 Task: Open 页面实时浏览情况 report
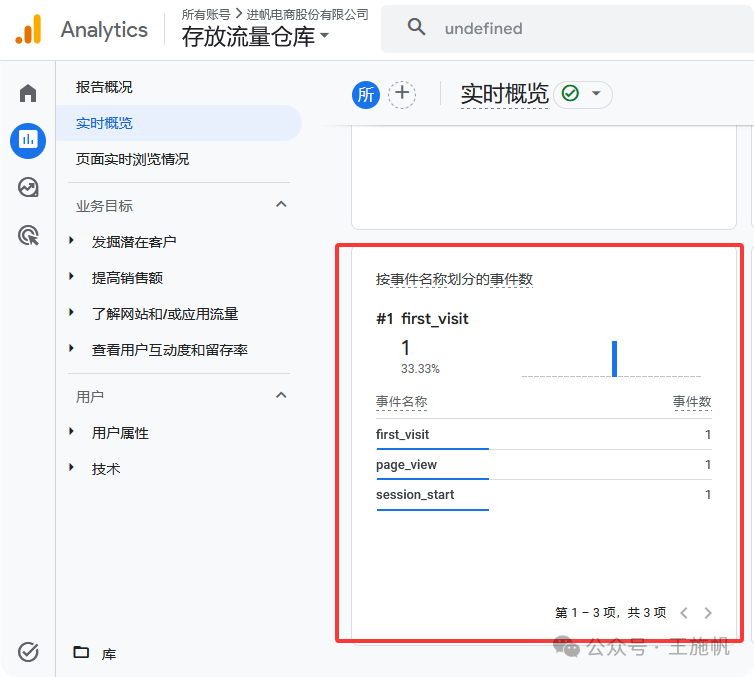point(132,159)
